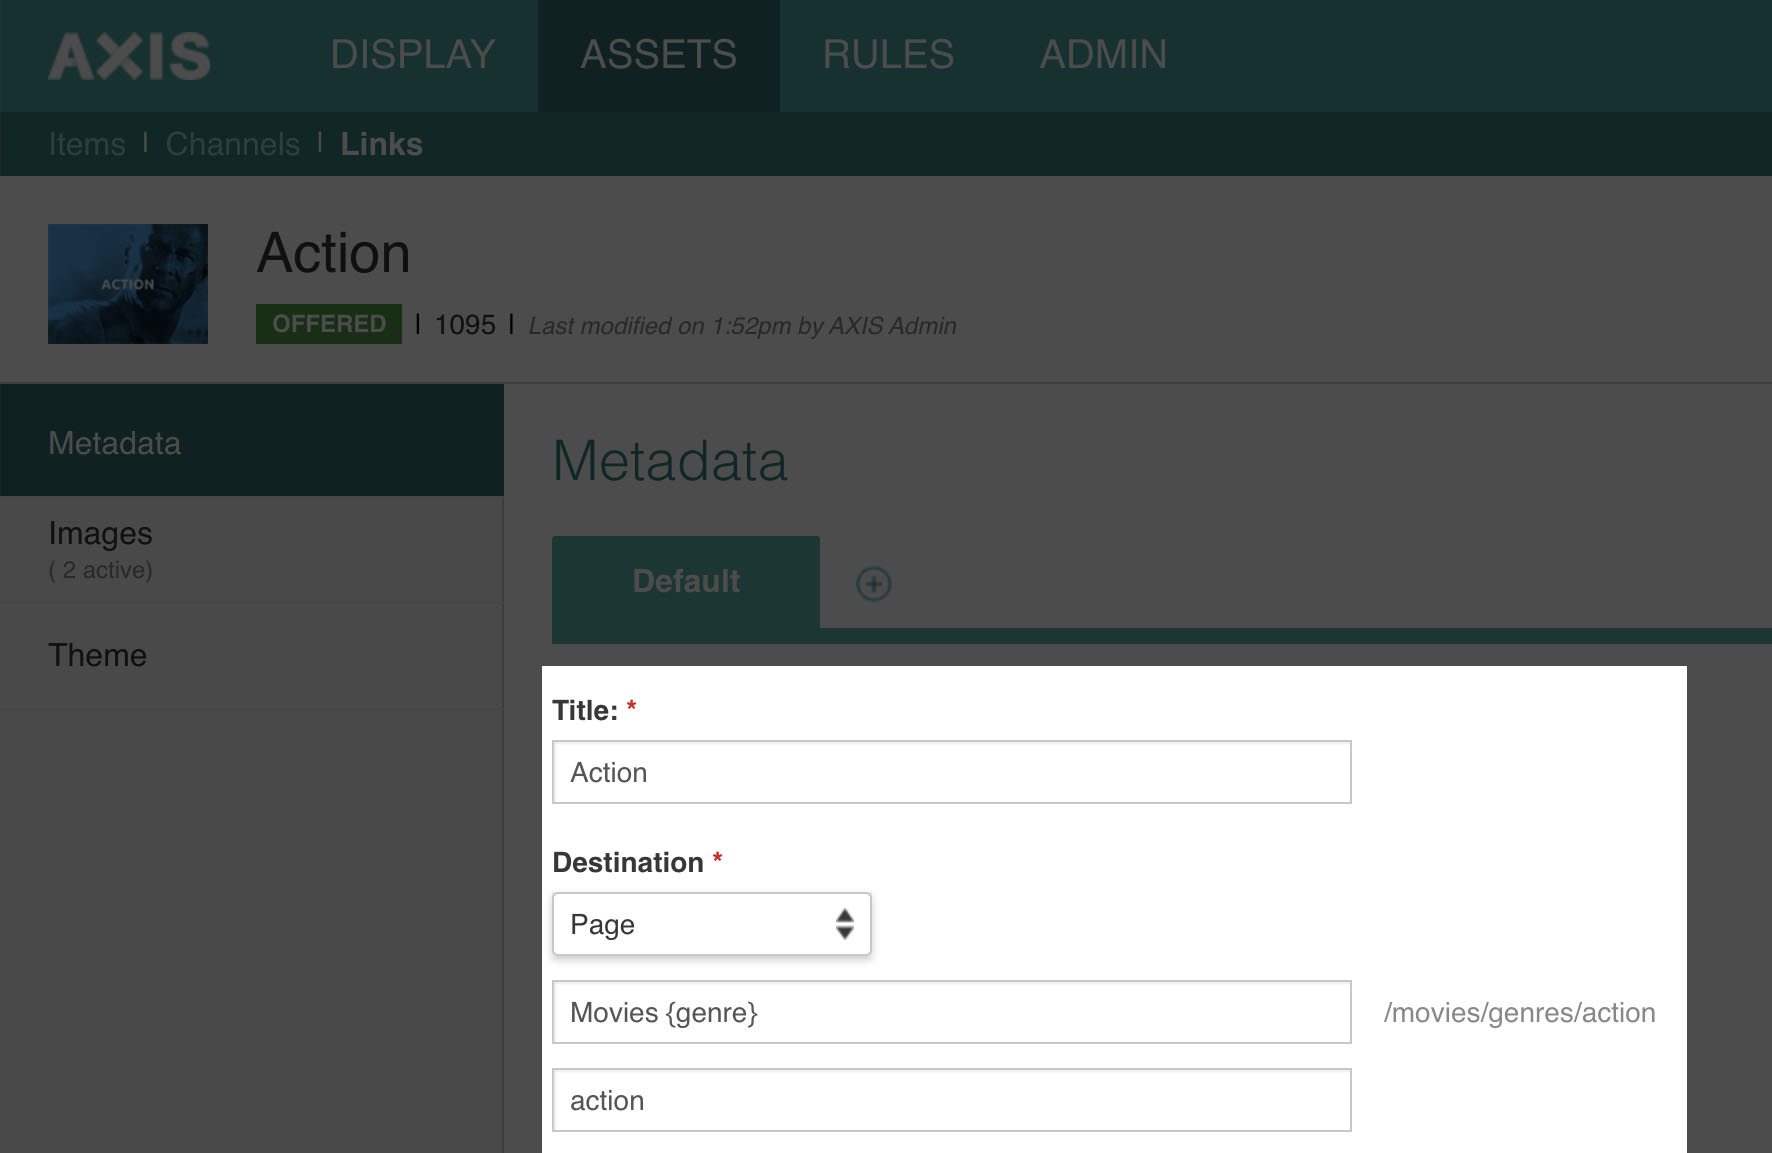
Task: Go to Links sub-navigation
Action: click(x=381, y=144)
